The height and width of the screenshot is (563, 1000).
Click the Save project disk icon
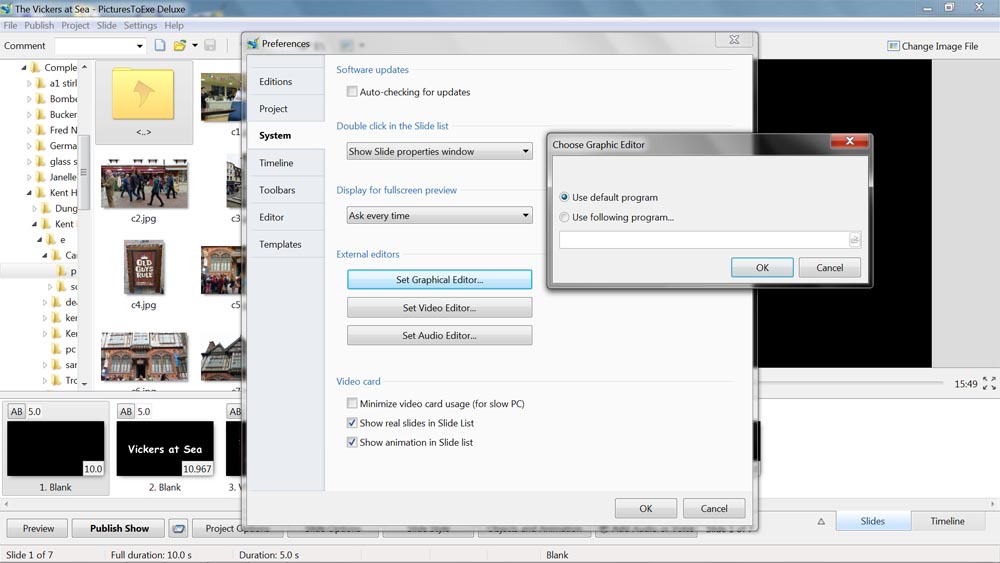click(x=210, y=45)
